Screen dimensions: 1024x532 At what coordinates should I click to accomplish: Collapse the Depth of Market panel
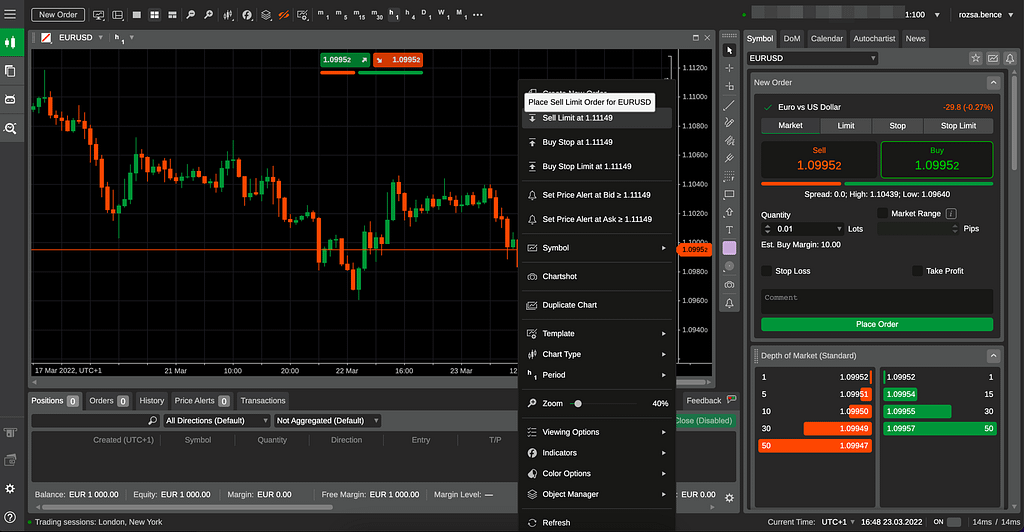click(x=993, y=356)
